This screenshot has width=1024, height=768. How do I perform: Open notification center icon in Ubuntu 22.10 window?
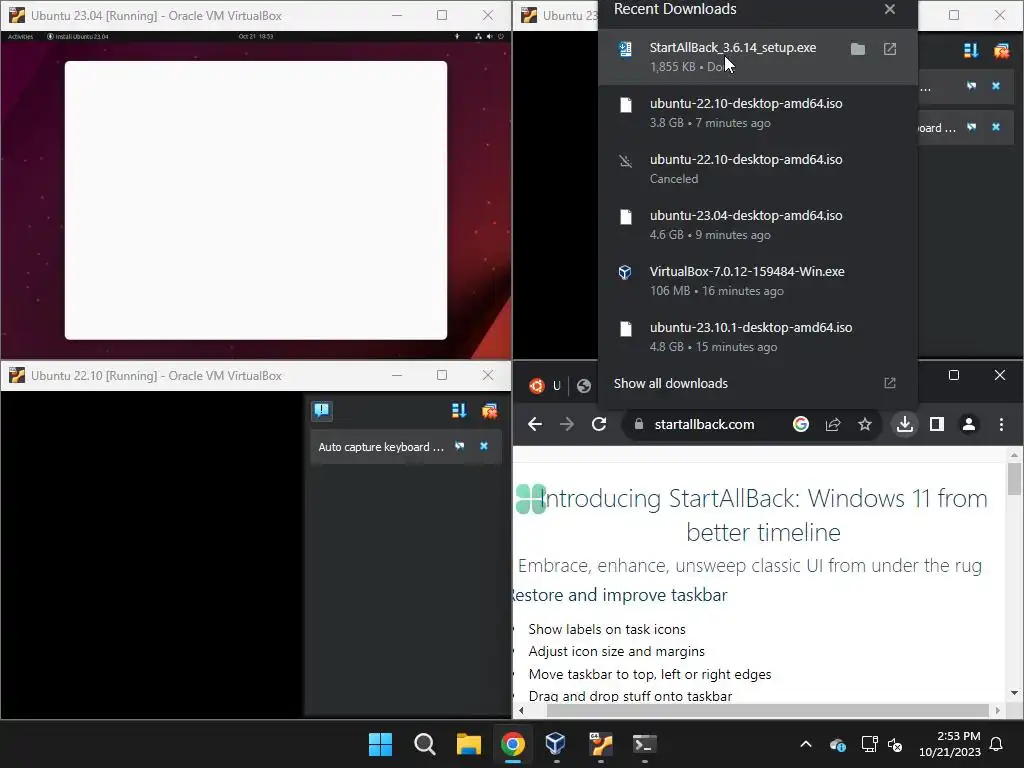pyautogui.click(x=322, y=410)
